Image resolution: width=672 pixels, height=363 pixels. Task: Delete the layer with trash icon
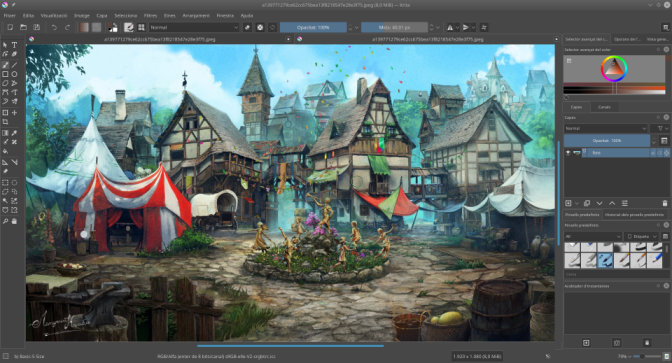coord(665,203)
